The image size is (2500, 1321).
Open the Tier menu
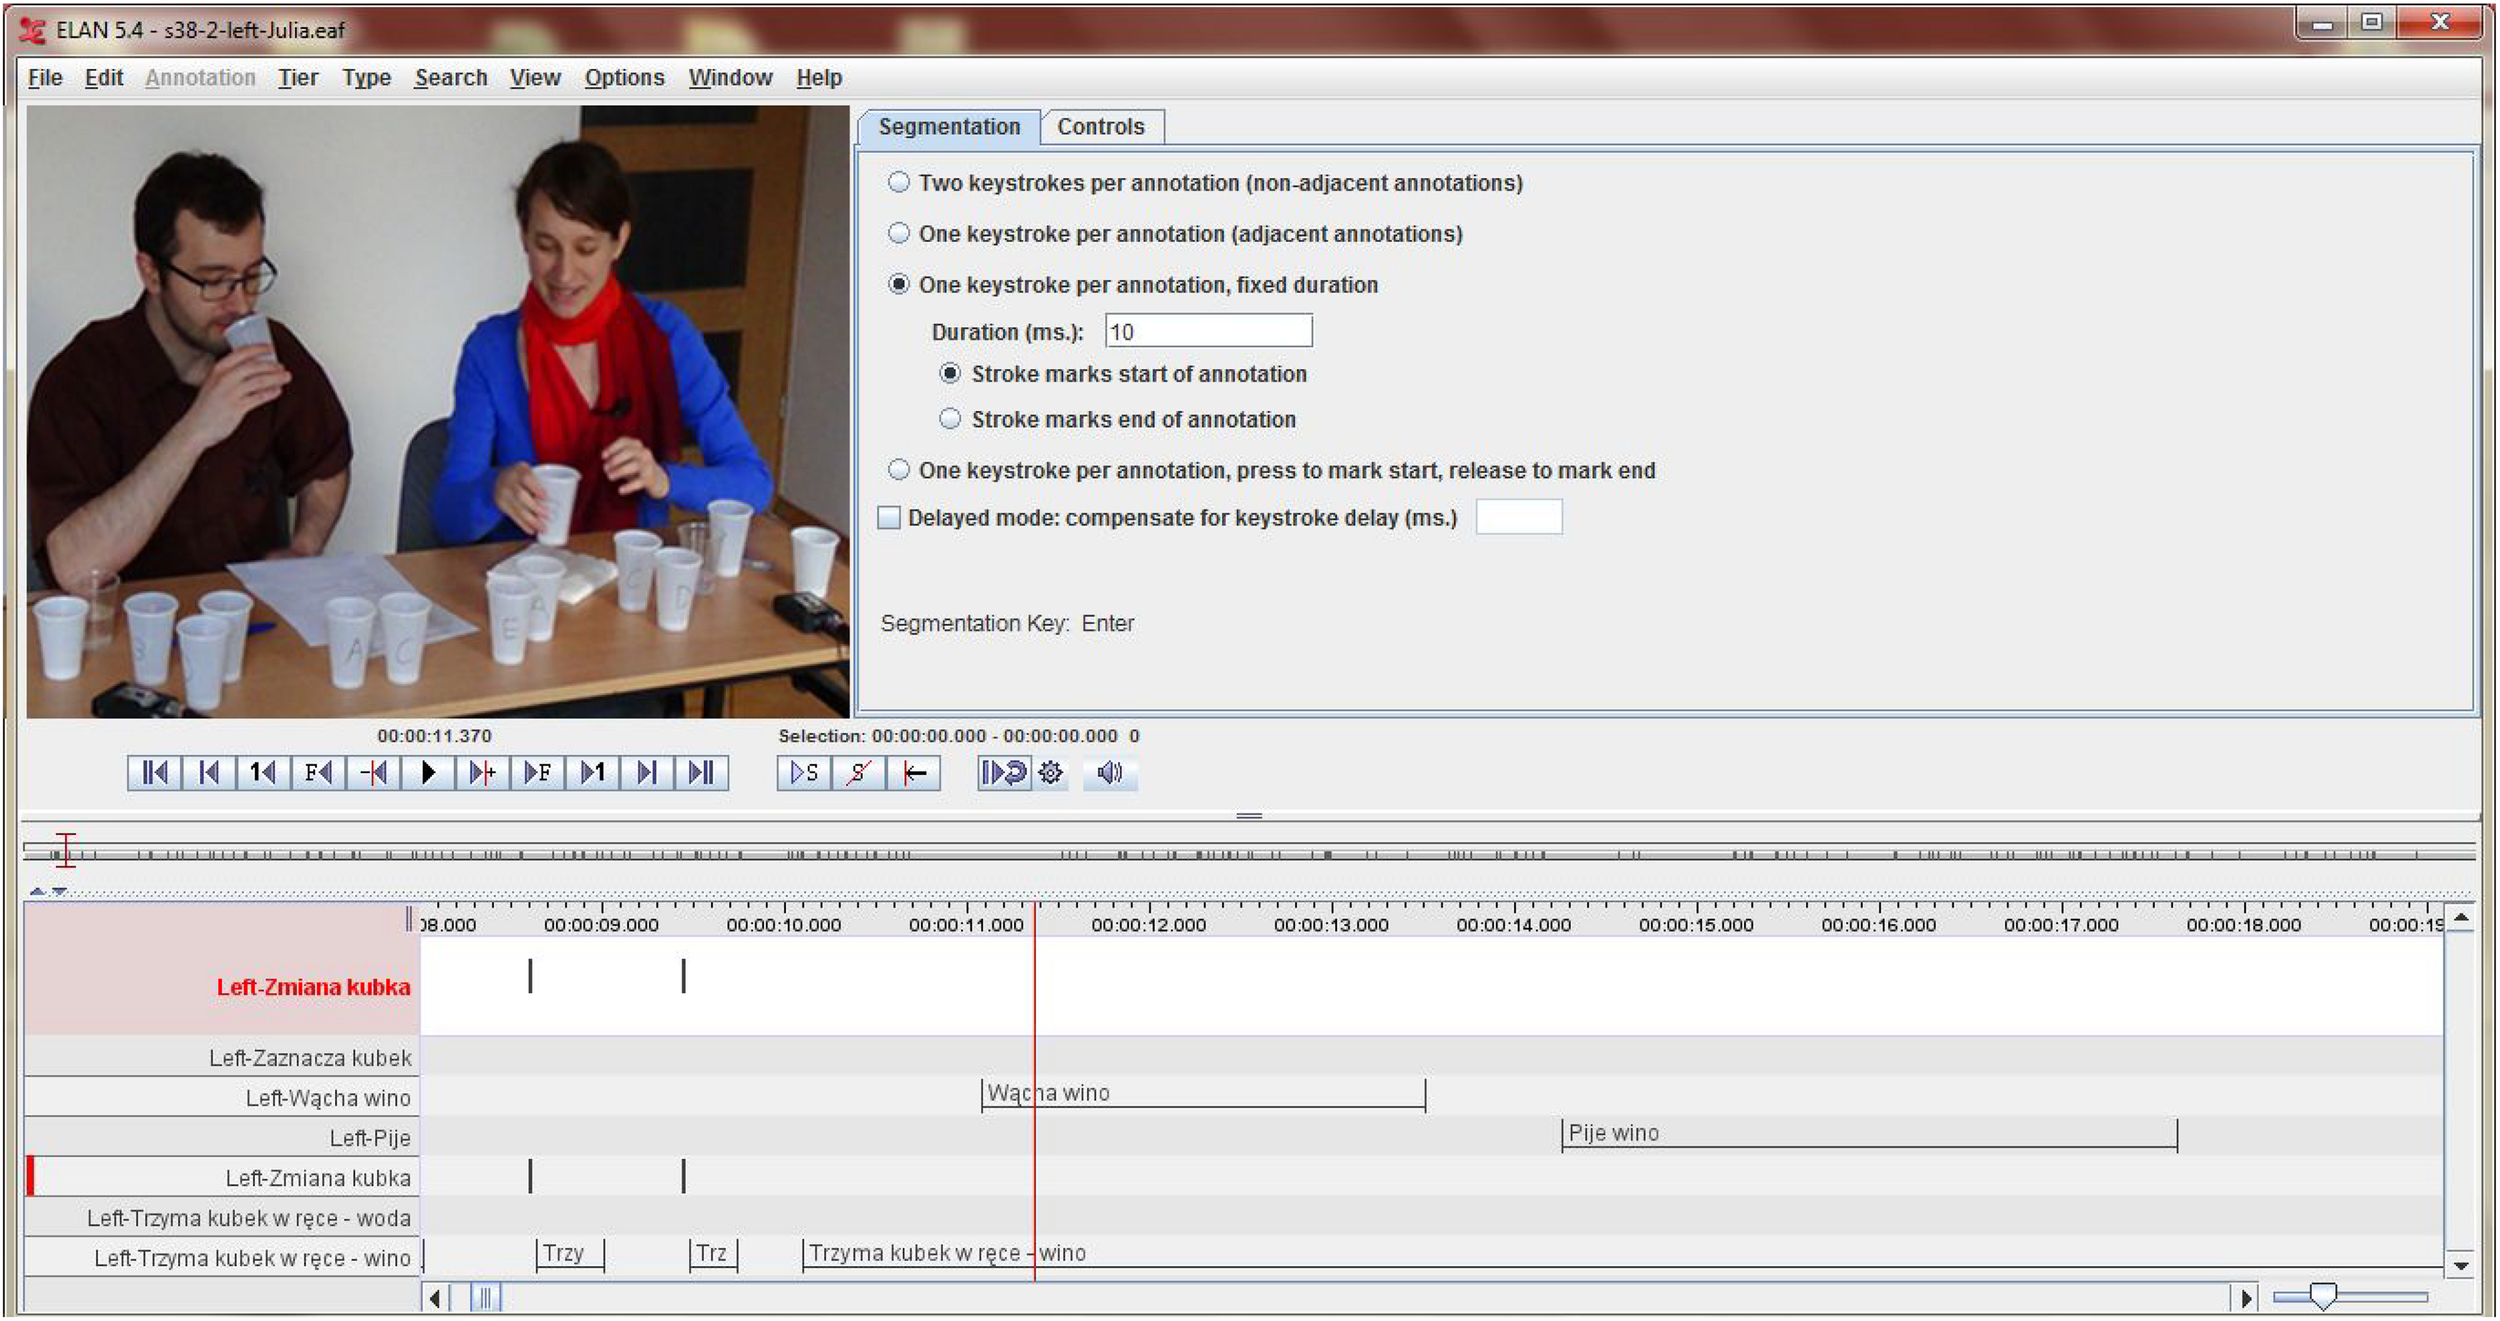297,78
